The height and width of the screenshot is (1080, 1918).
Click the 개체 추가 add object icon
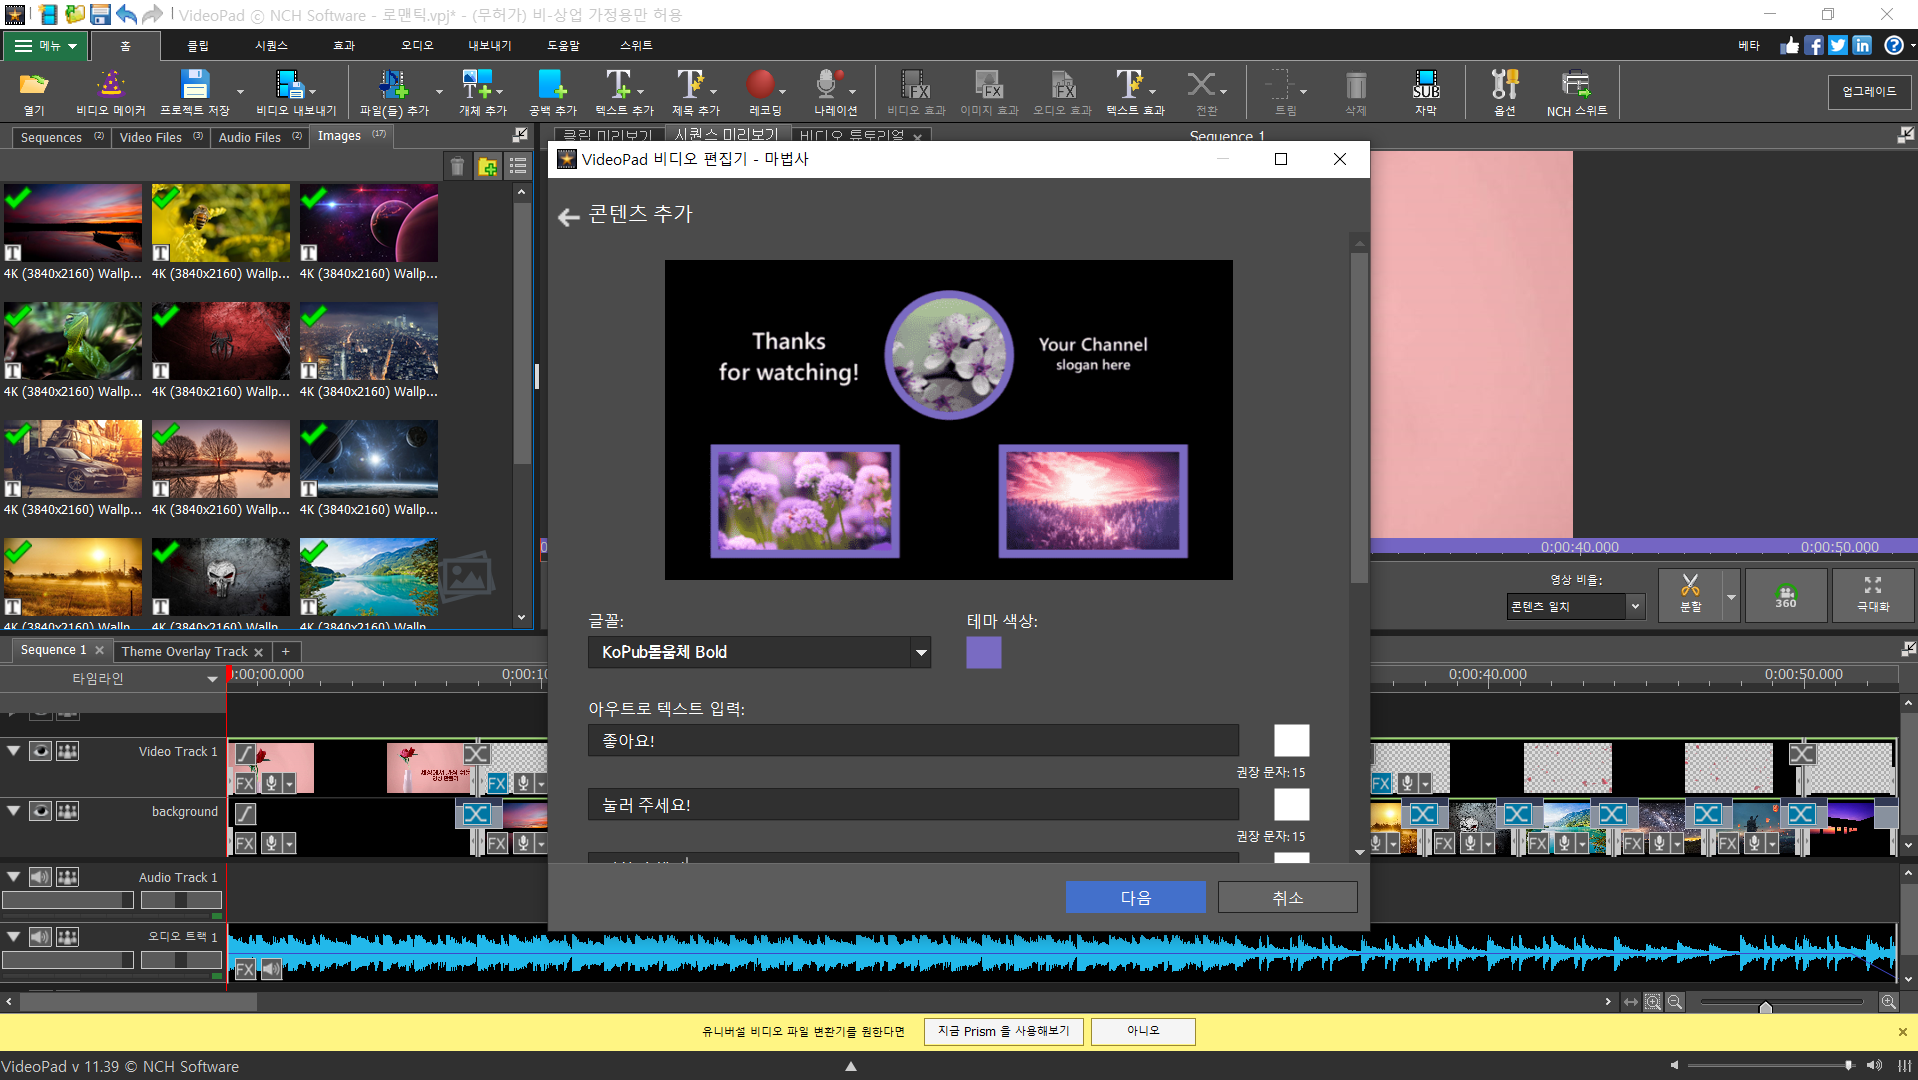tap(482, 92)
